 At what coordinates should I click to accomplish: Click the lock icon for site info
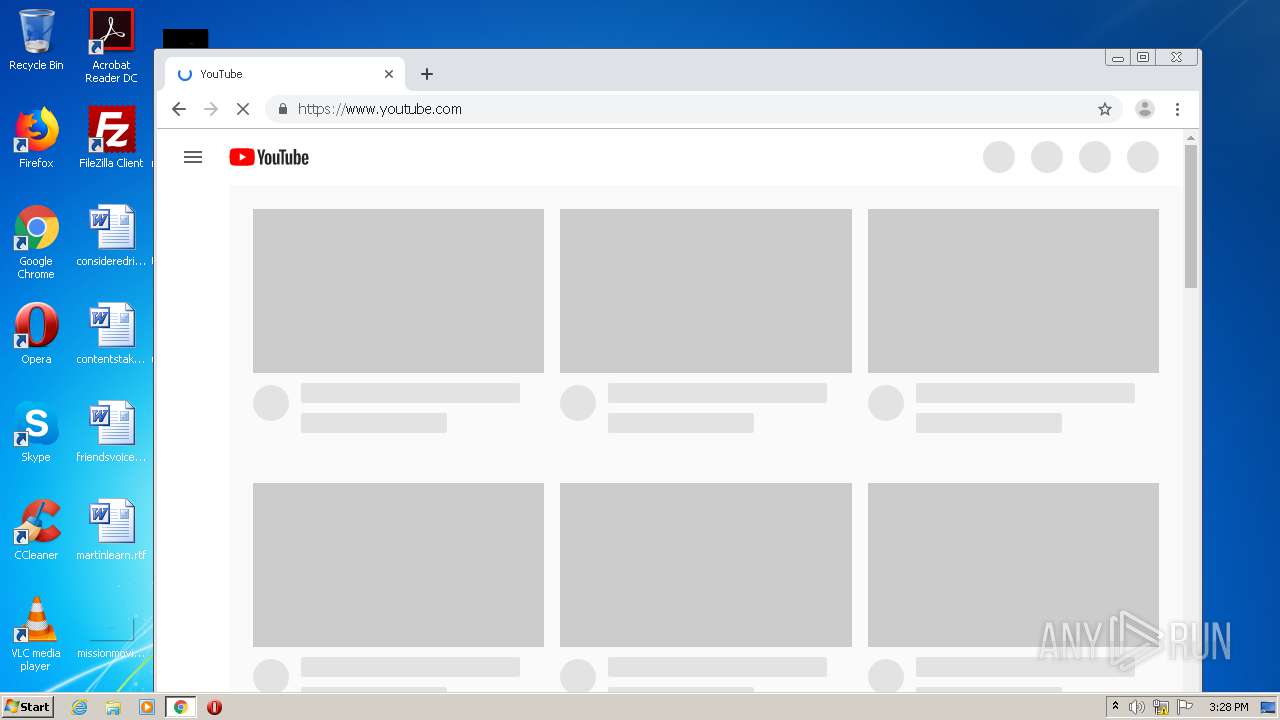click(x=283, y=109)
